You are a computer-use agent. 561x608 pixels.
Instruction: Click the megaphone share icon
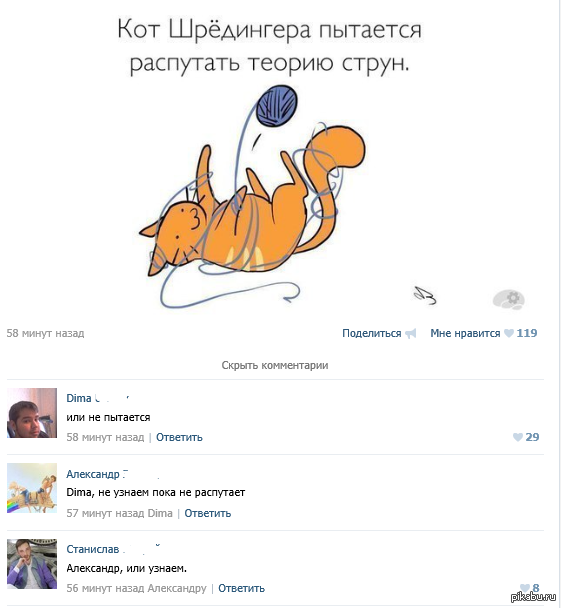[411, 333]
